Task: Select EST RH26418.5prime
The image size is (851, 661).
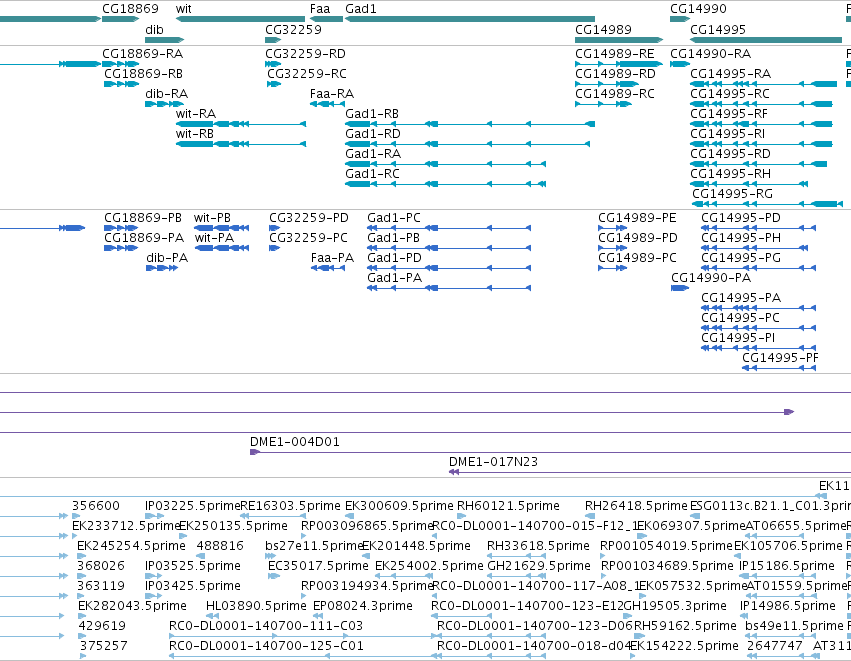Action: coord(636,506)
